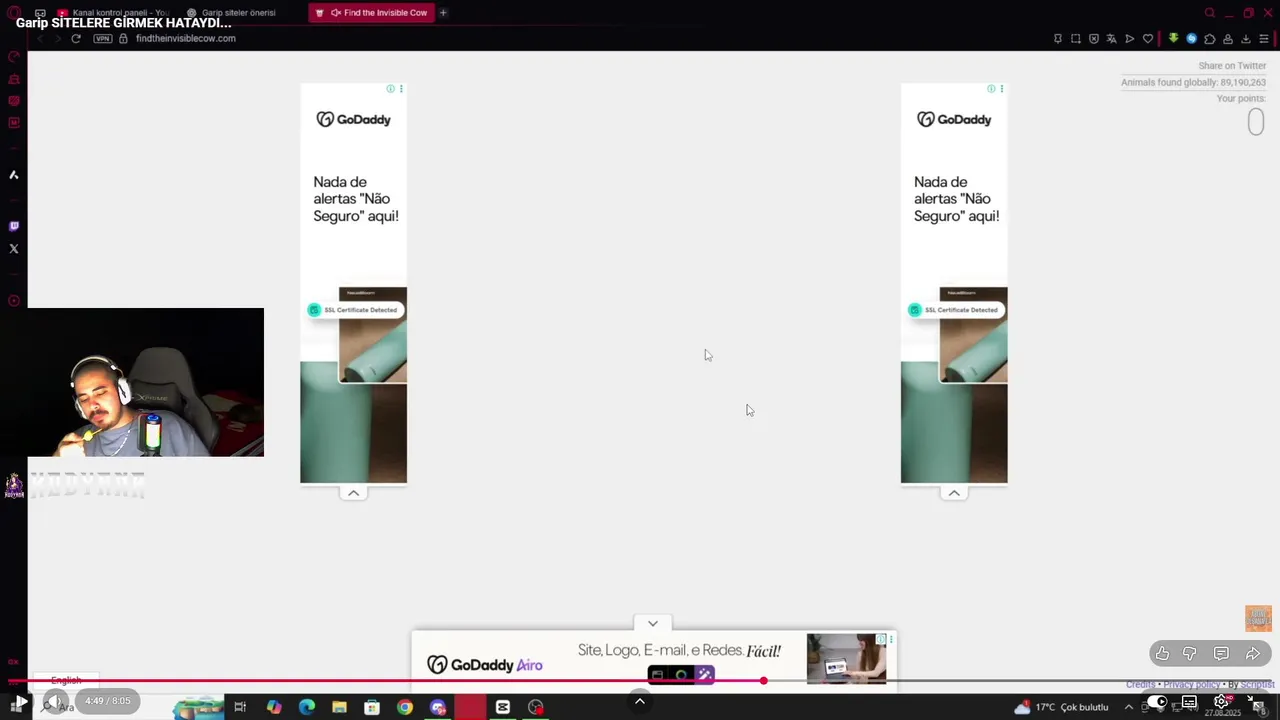Image resolution: width=1280 pixels, height=720 pixels.
Task: Open the blue Shazam extension icon
Action: pyautogui.click(x=1191, y=39)
